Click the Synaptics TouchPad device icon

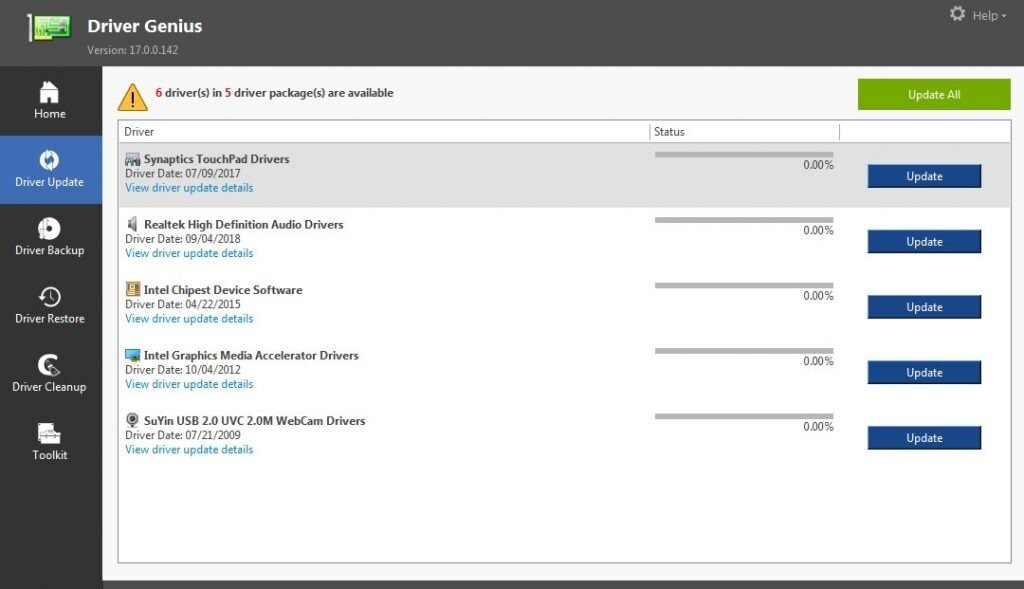[x=131, y=158]
